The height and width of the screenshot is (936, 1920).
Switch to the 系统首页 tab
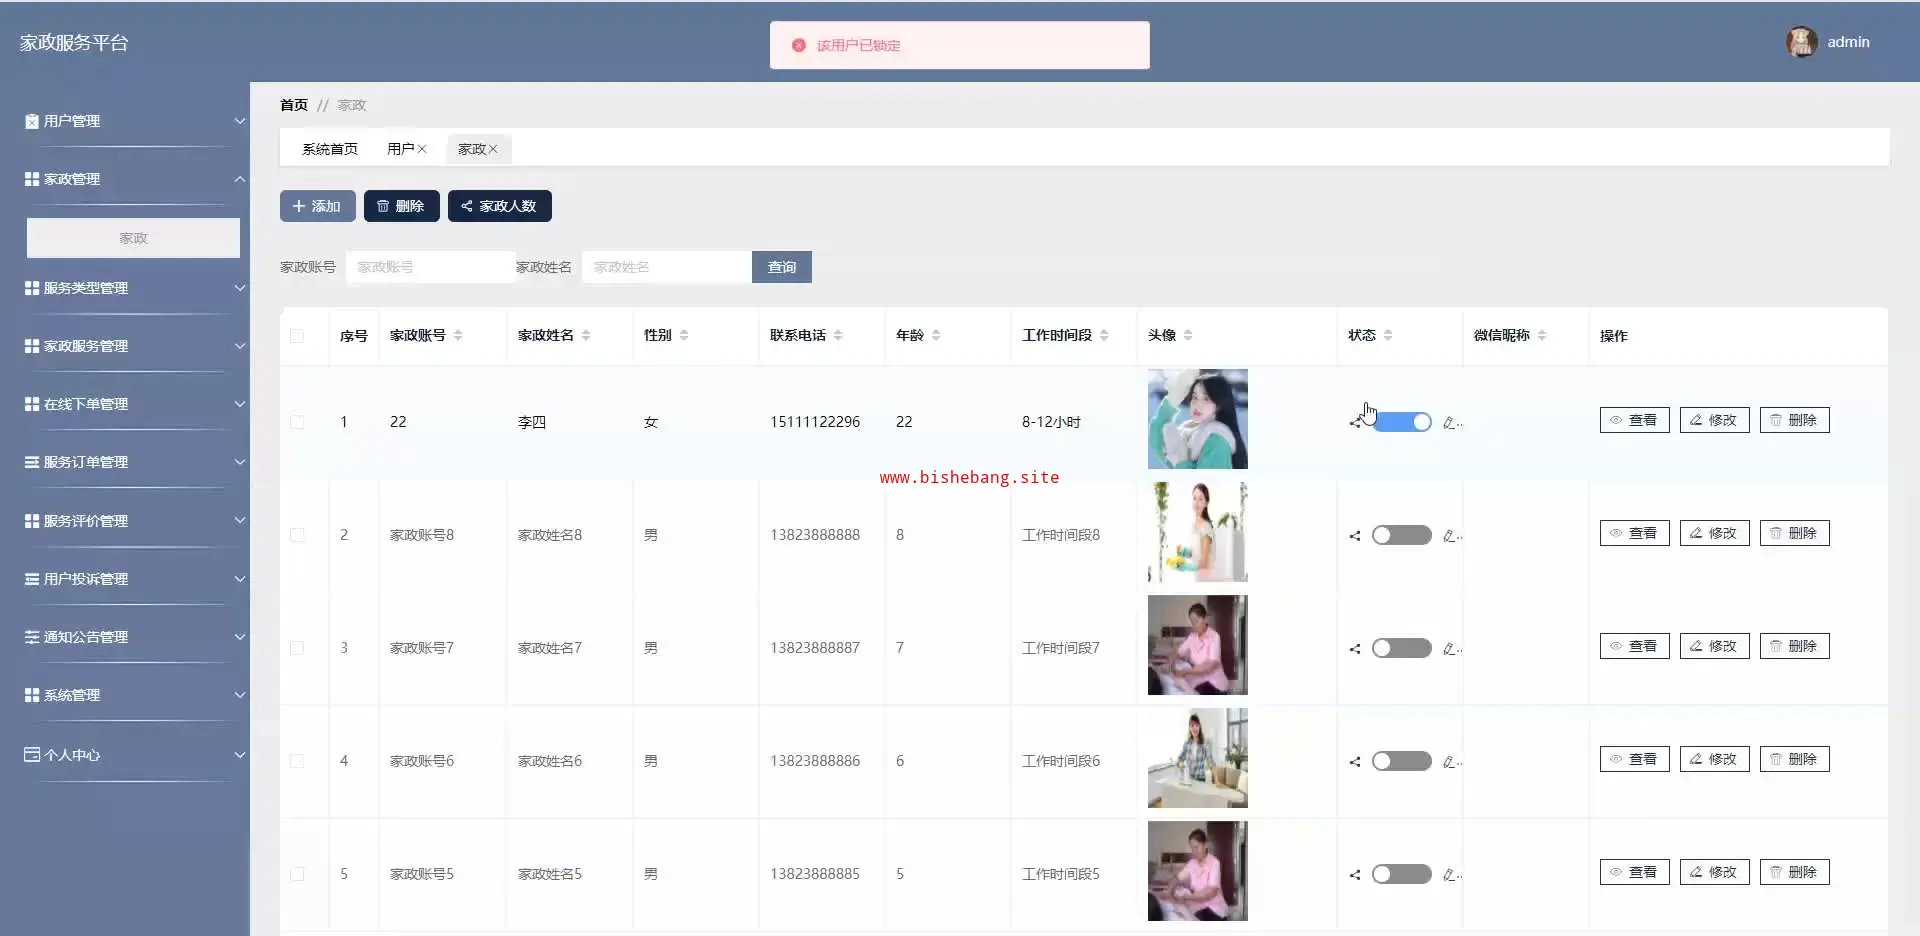tap(330, 149)
